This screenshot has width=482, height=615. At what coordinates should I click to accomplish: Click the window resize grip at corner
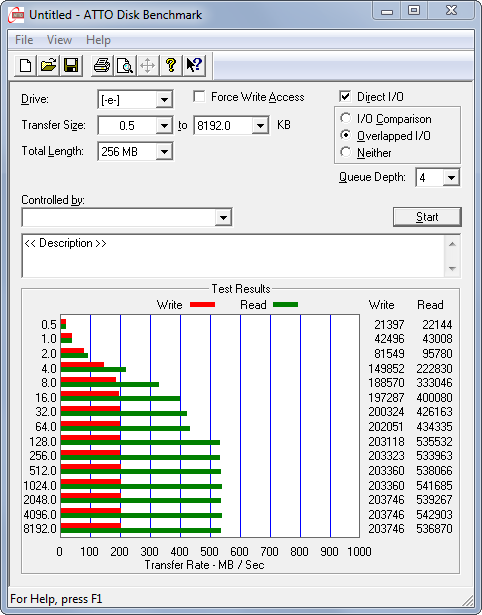click(x=468, y=600)
